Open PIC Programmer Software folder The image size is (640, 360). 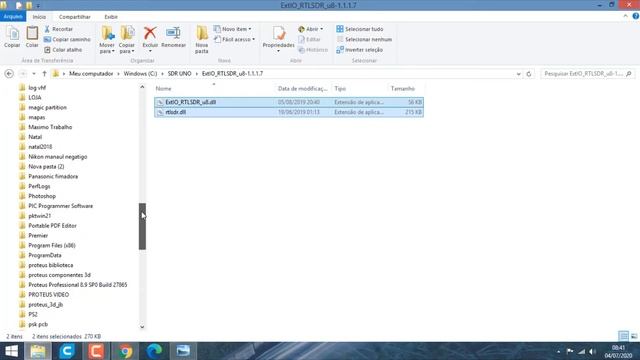pyautogui.click(x=60, y=206)
